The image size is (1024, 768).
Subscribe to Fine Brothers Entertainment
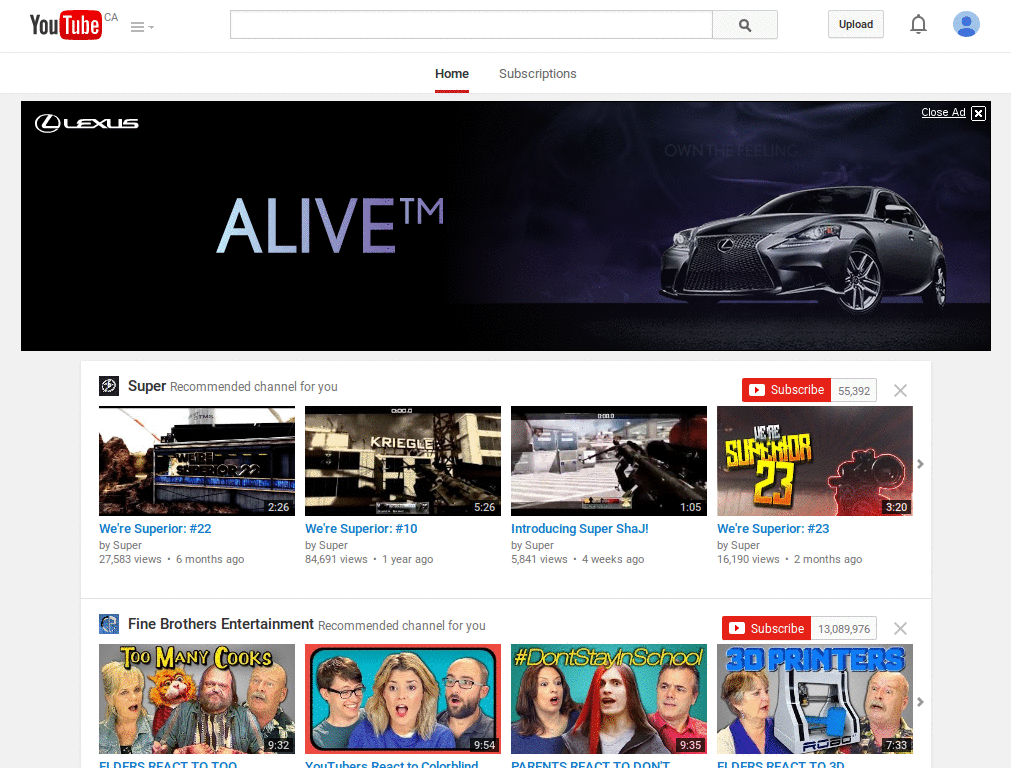767,628
